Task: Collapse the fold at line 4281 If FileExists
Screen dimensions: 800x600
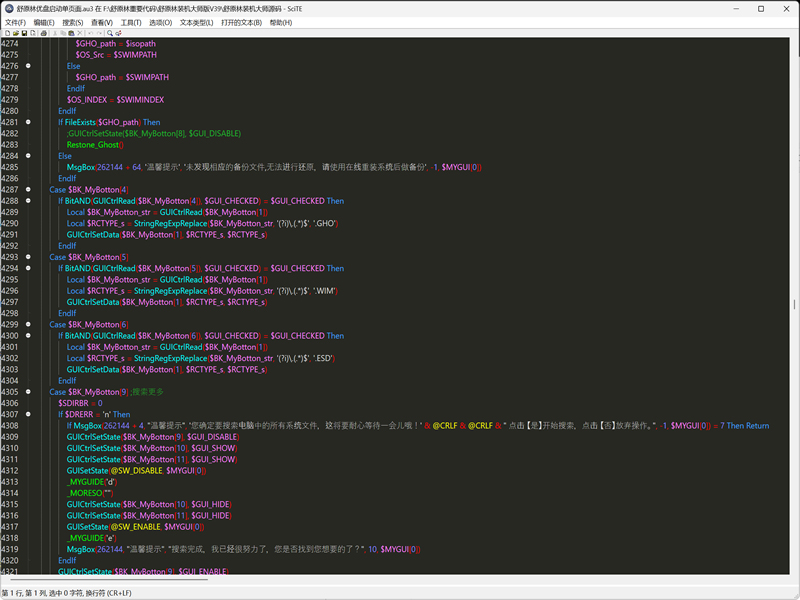Action: coord(28,122)
